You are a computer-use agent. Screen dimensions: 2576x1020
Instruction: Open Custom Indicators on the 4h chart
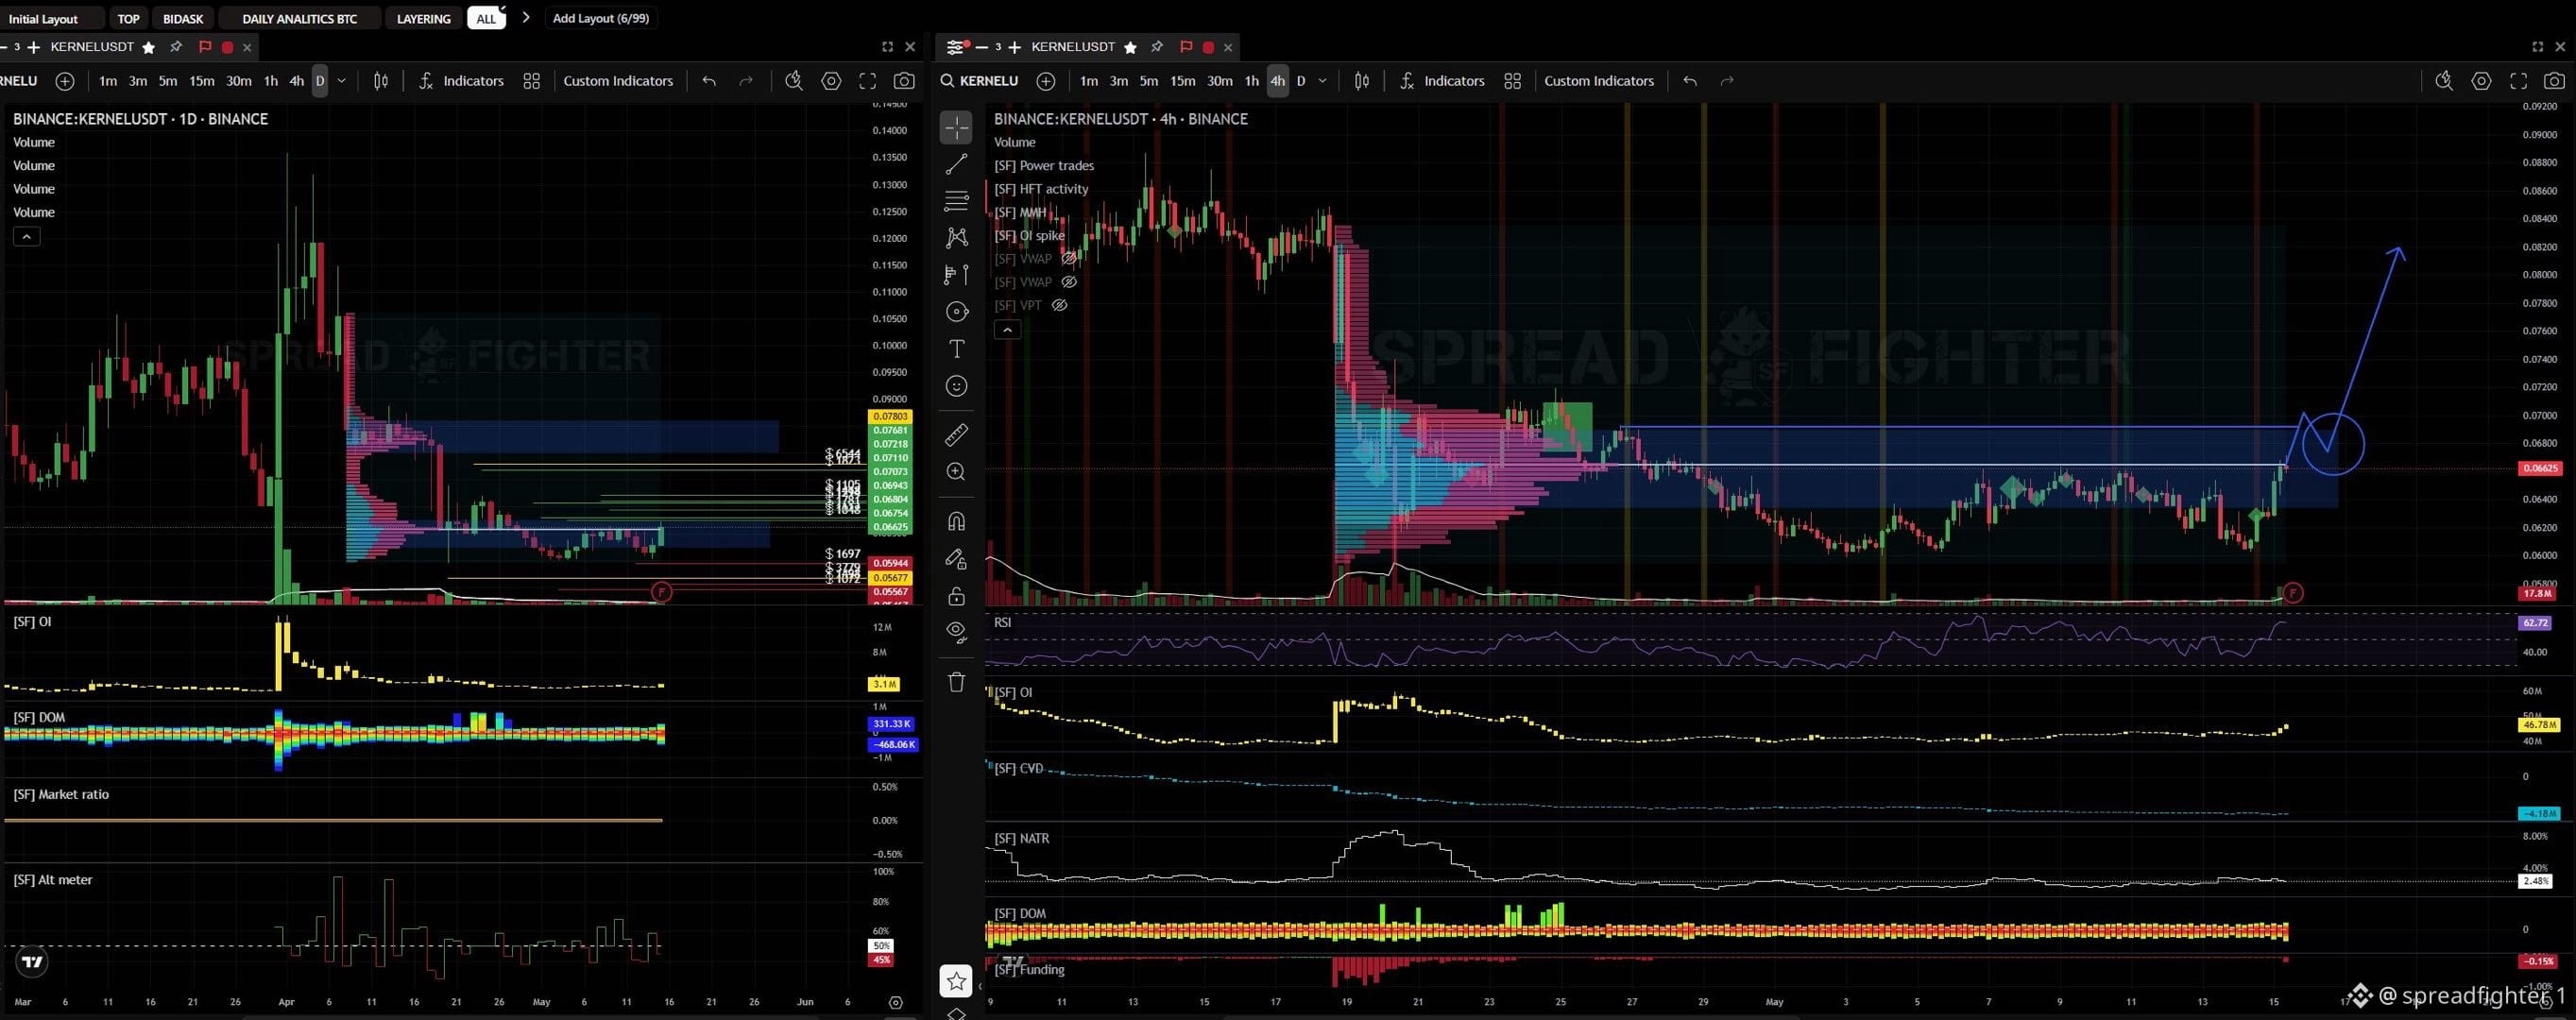[x=1599, y=81]
